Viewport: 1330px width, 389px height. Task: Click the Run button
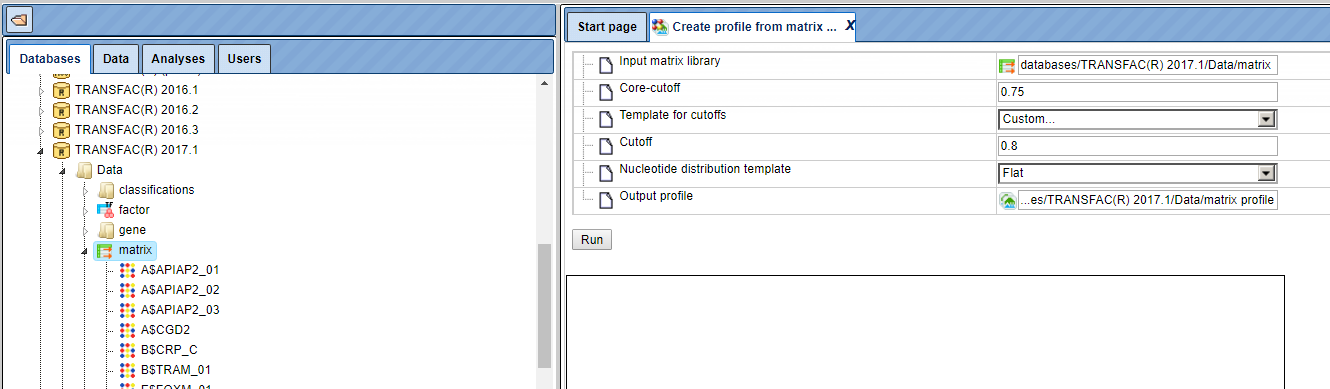(x=592, y=240)
